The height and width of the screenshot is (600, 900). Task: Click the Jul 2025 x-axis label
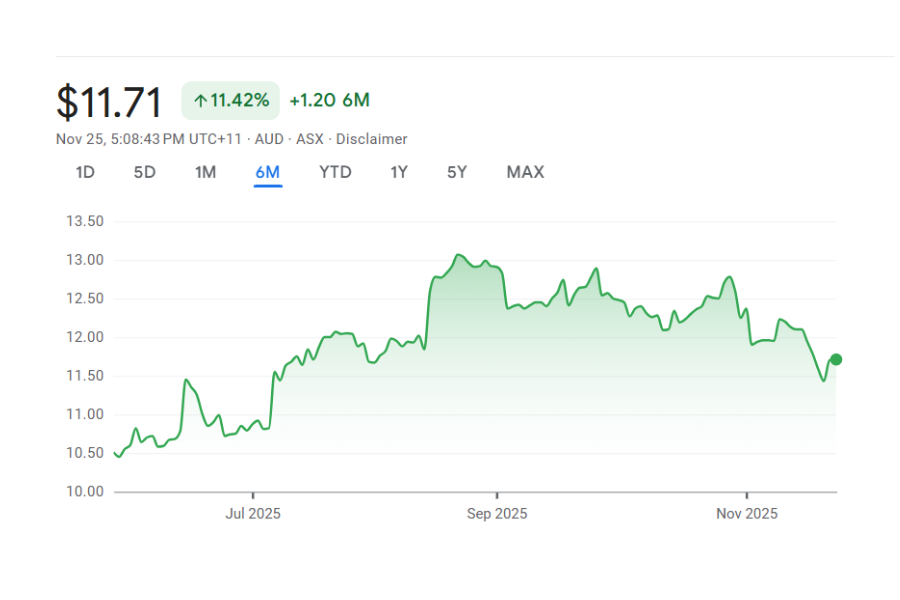(x=253, y=514)
